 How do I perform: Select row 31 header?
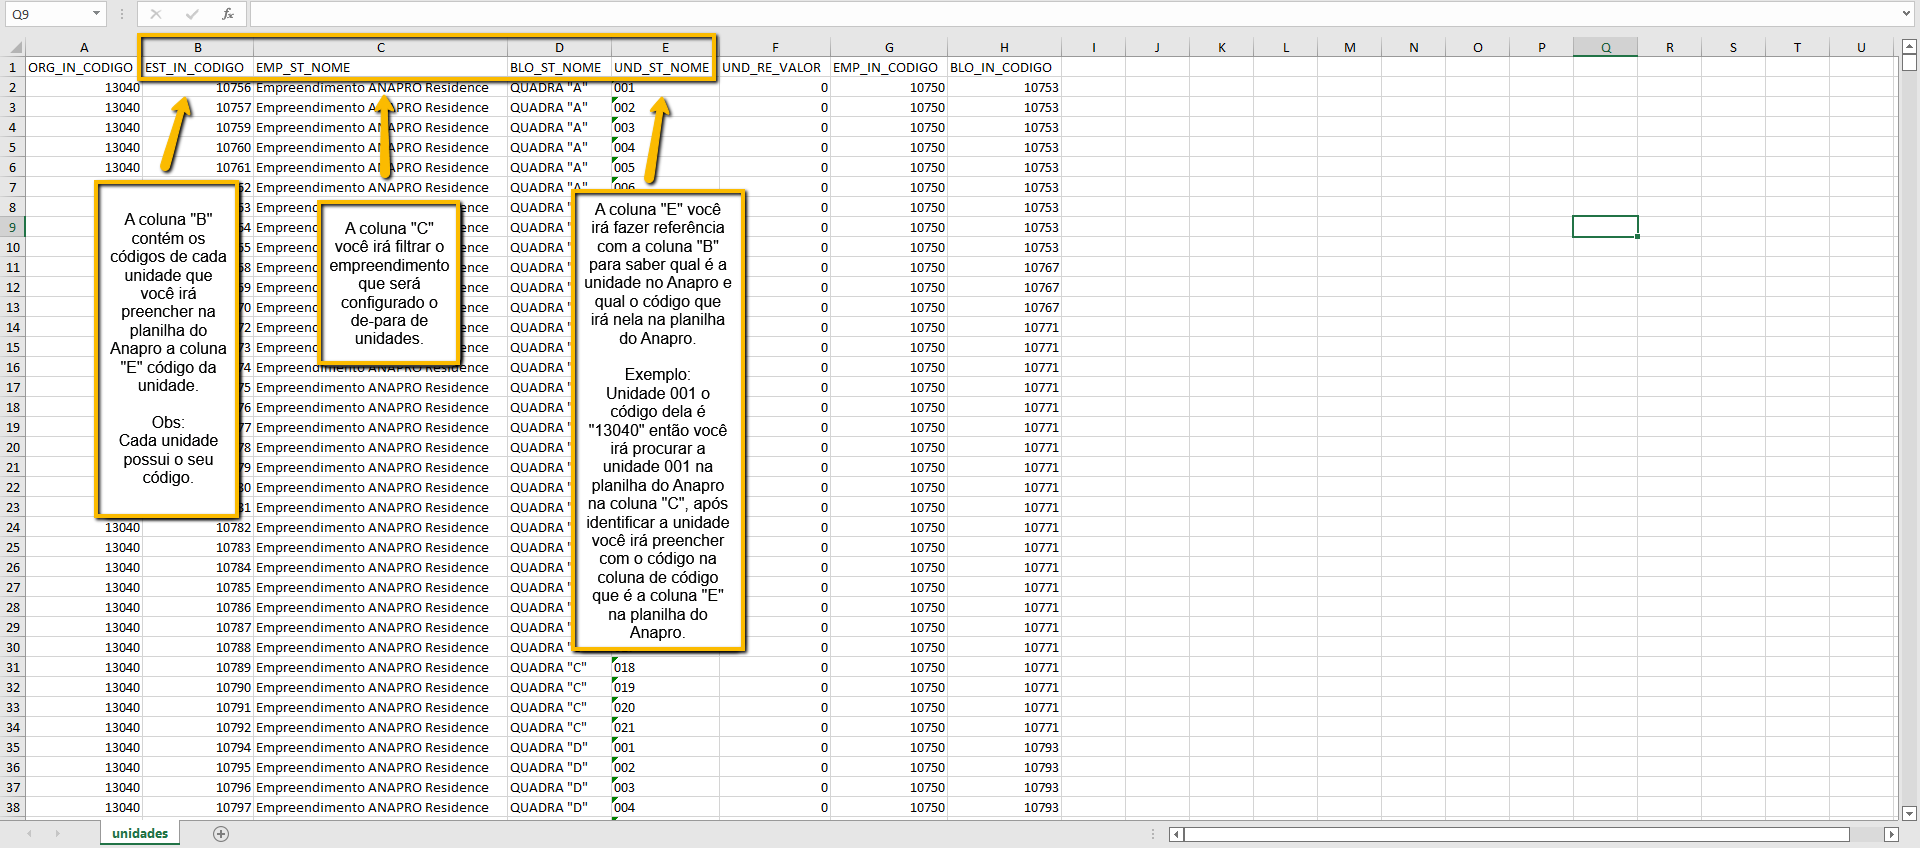click(x=13, y=667)
